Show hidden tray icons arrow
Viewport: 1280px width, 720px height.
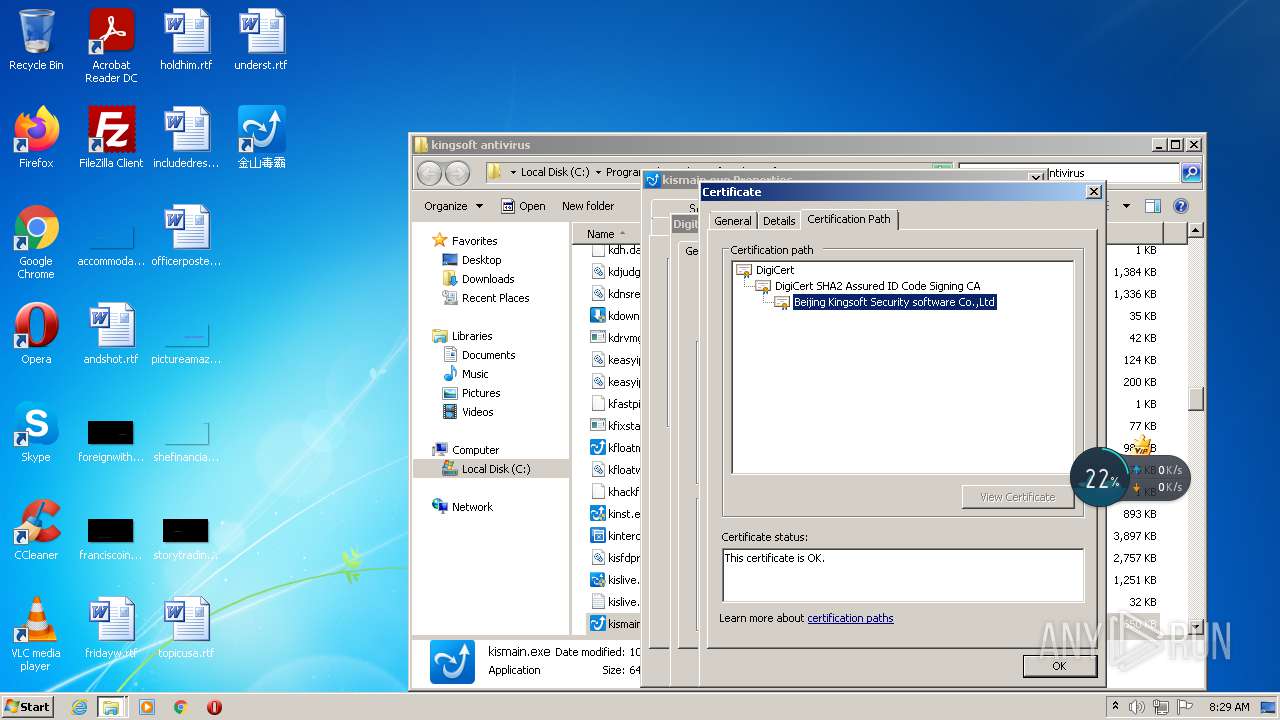coord(1116,706)
